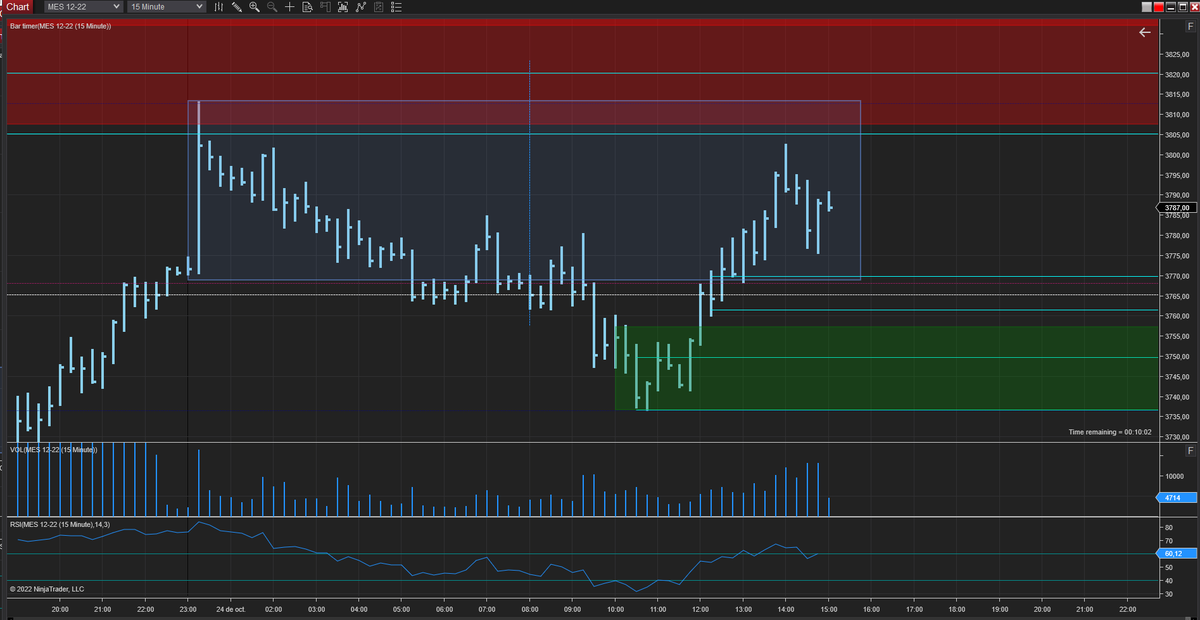Screen dimensions: 1200x620
Task: Click the zoom in magnifier icon
Action: [254, 7]
